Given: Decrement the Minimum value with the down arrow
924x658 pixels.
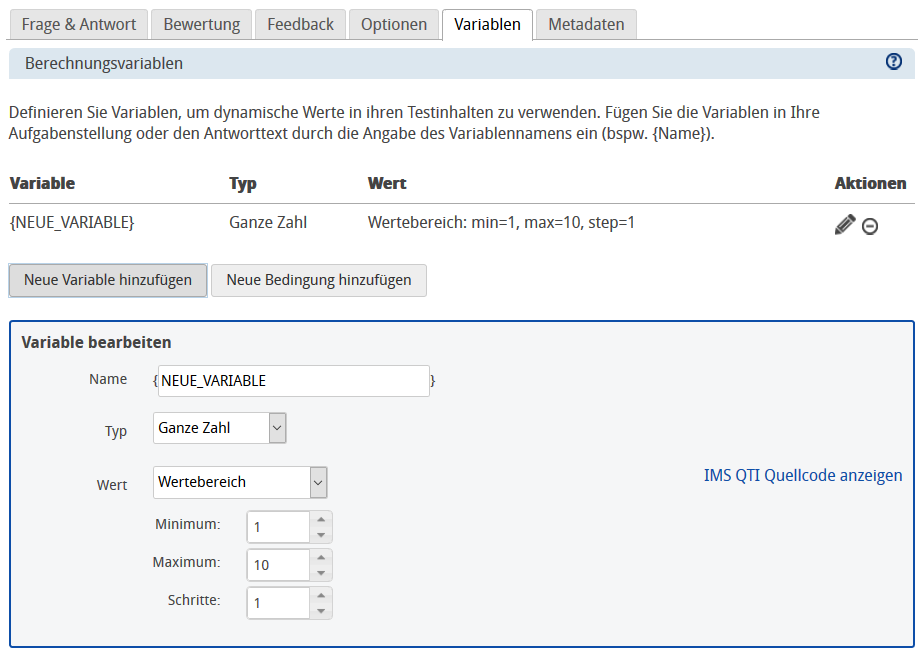Looking at the screenshot, I should coord(322,533).
